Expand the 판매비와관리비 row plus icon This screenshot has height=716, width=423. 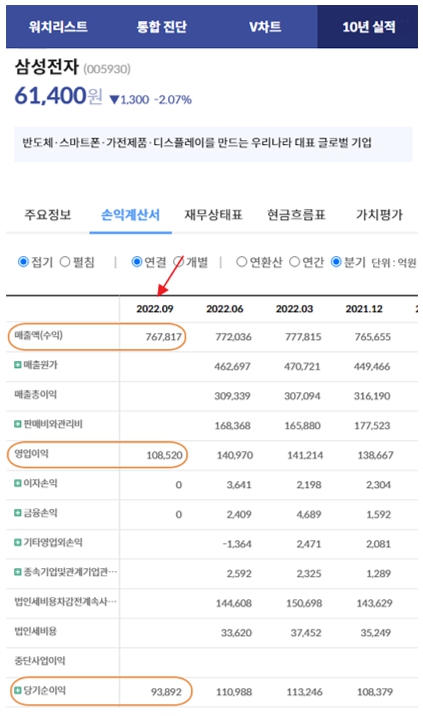pos(17,424)
